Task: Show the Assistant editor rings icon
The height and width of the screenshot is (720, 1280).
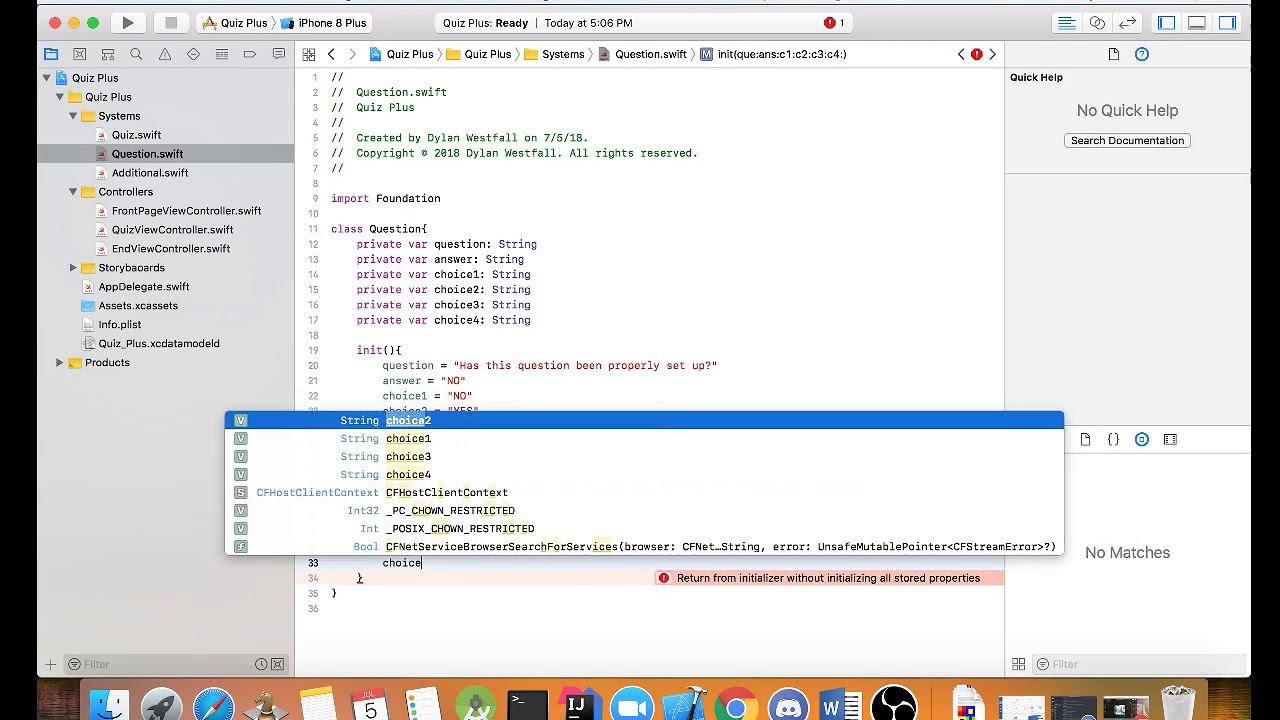Action: [1097, 22]
